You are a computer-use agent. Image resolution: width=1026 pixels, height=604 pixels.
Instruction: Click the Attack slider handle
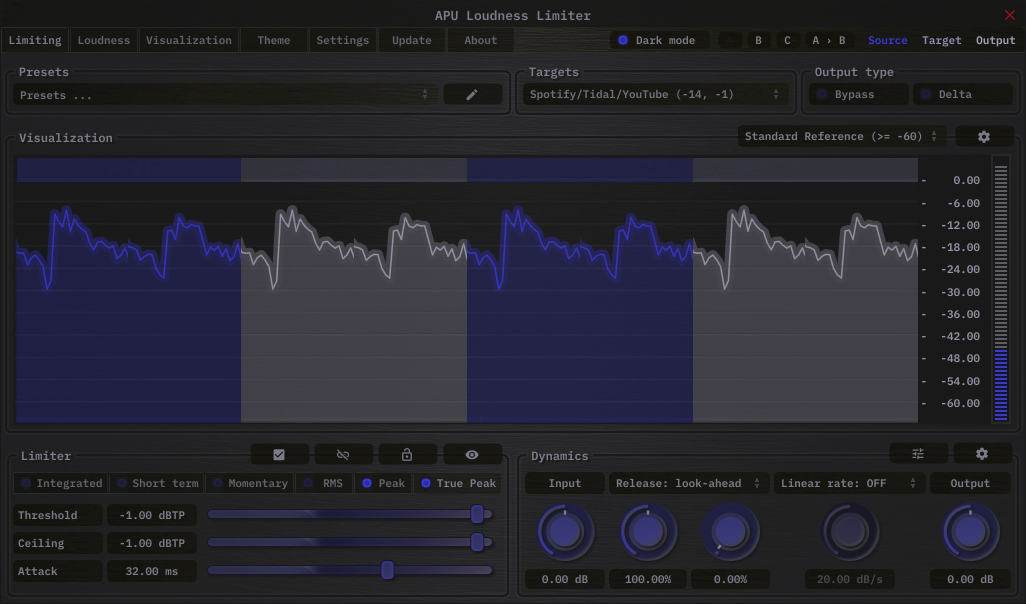click(x=387, y=570)
